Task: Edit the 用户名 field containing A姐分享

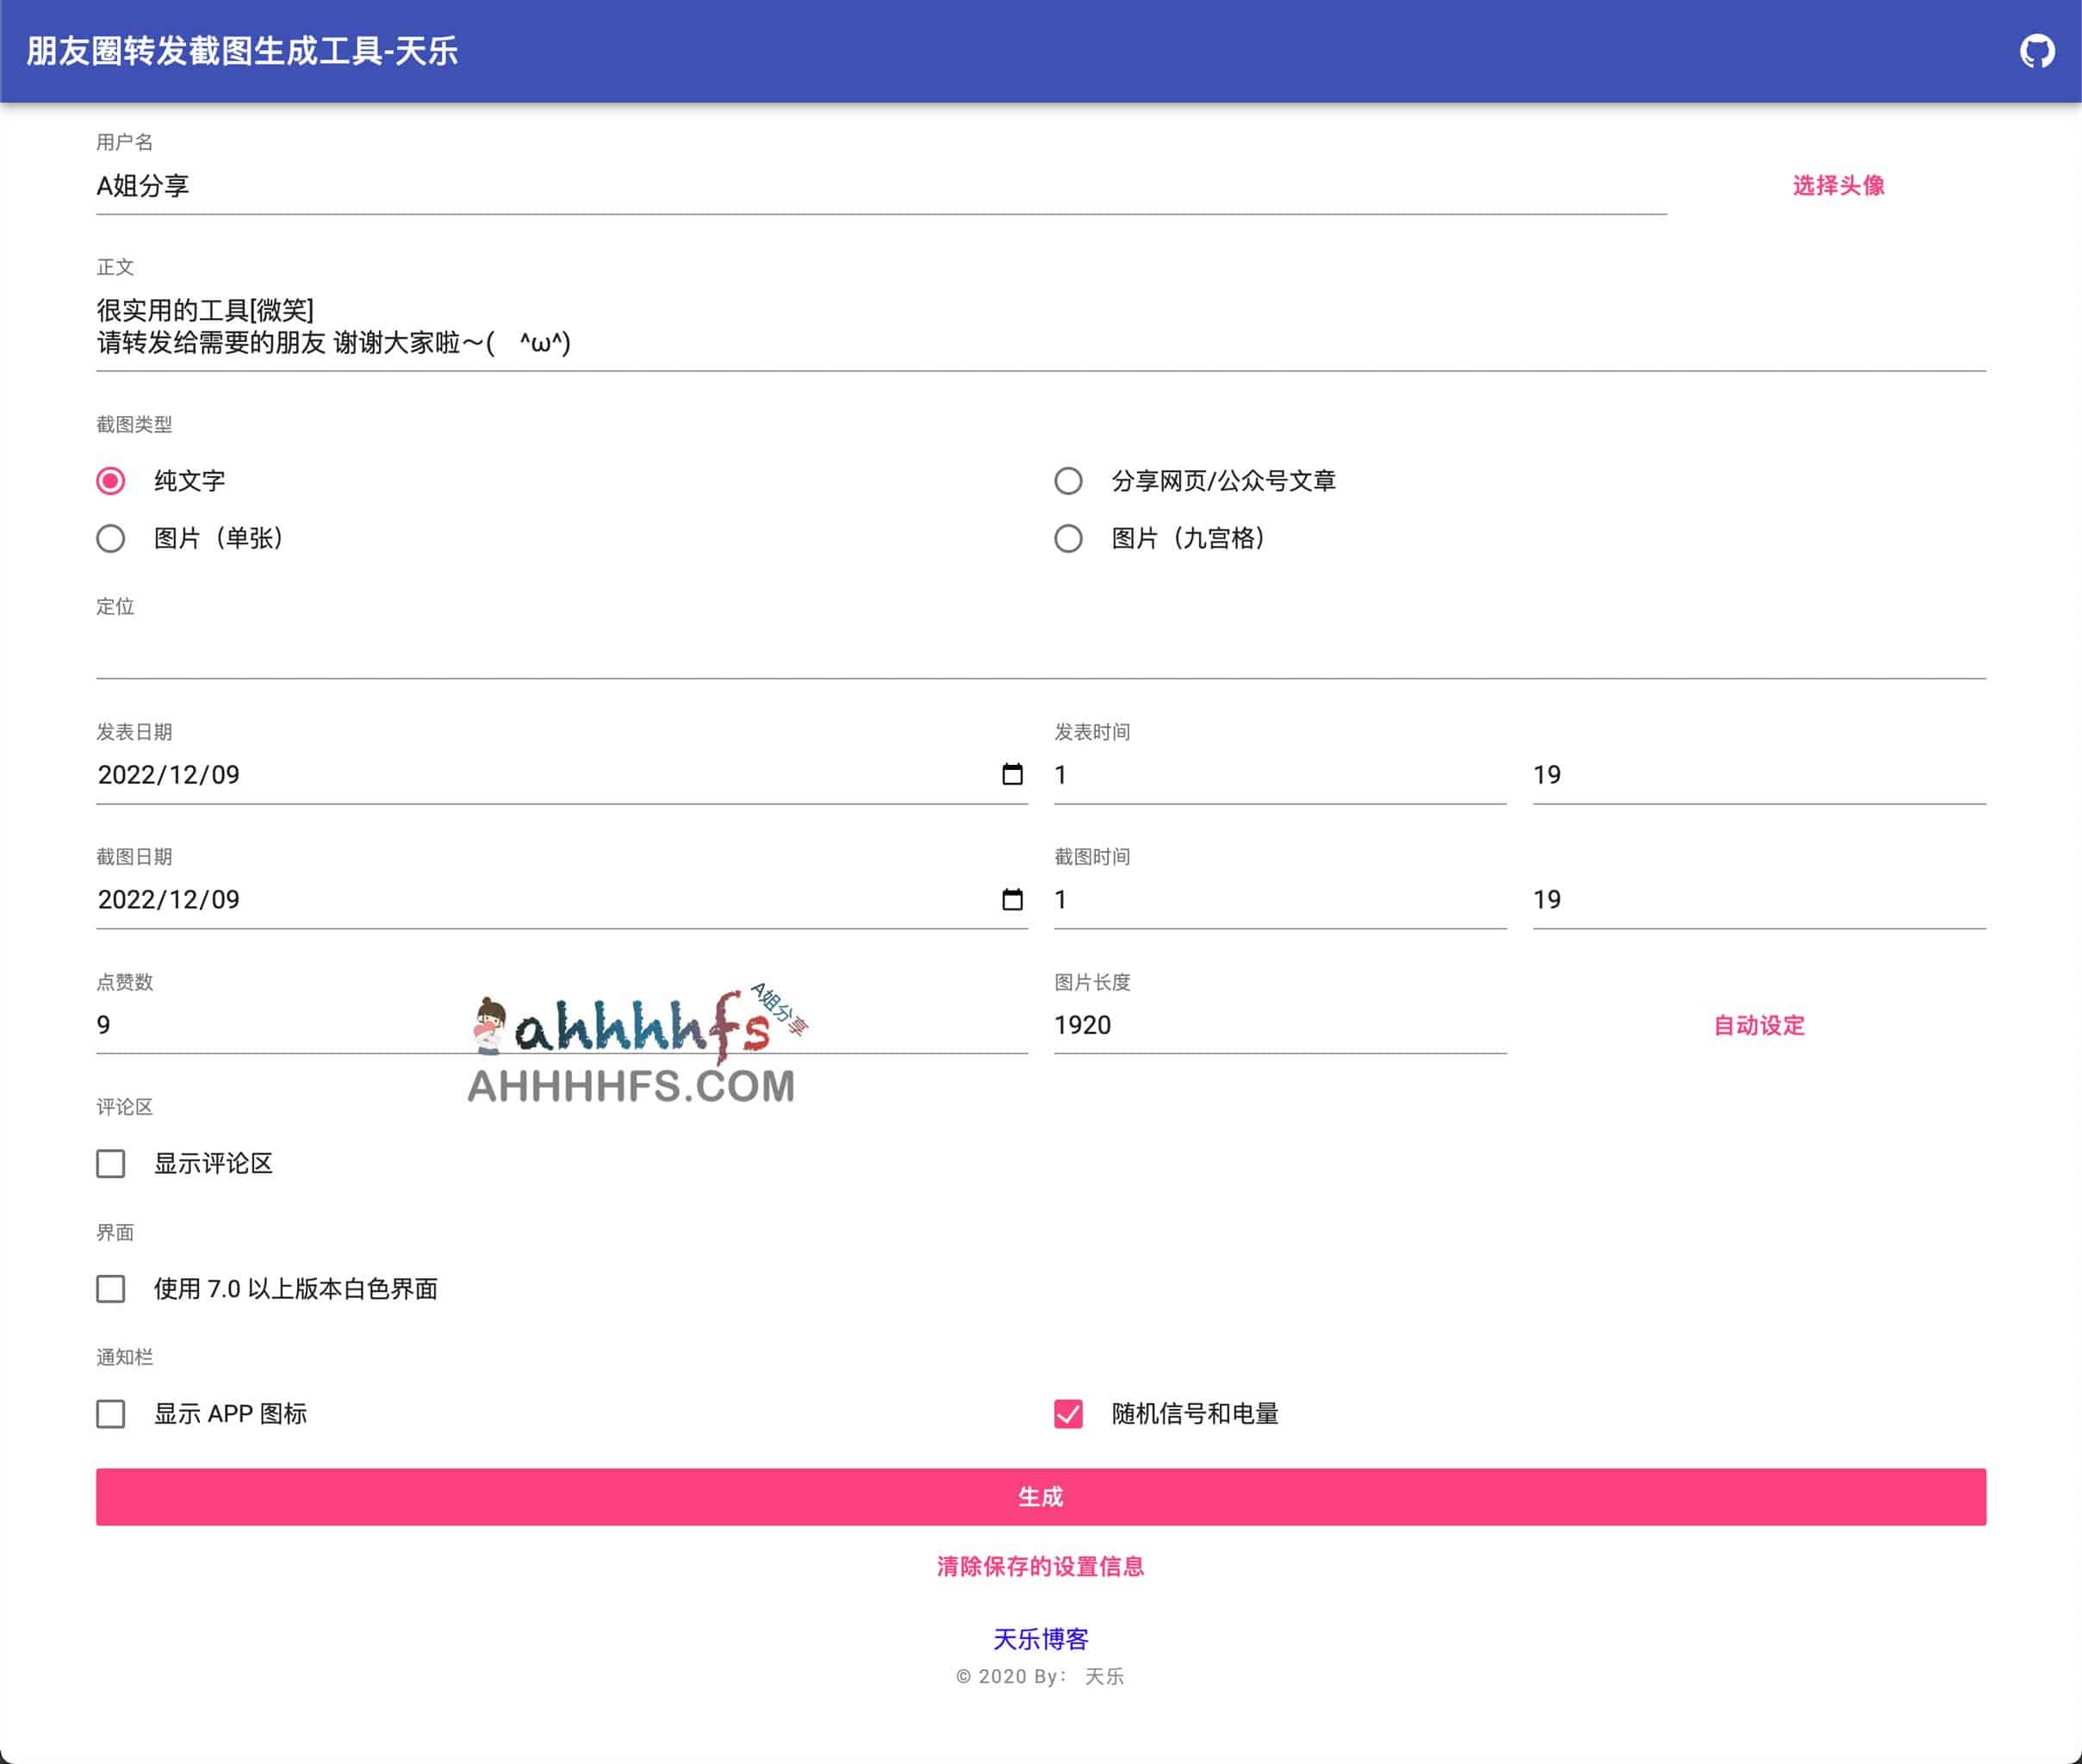Action: (400, 186)
